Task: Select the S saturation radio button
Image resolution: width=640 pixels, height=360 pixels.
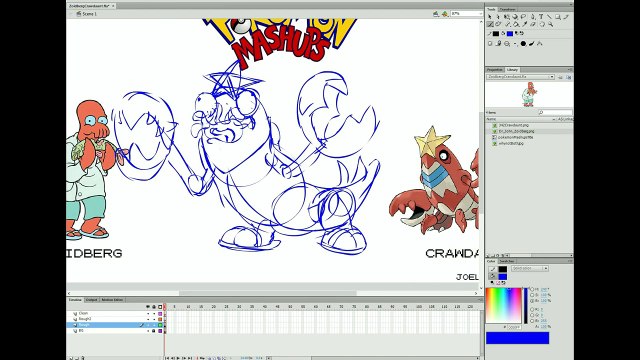Action: 532,295
